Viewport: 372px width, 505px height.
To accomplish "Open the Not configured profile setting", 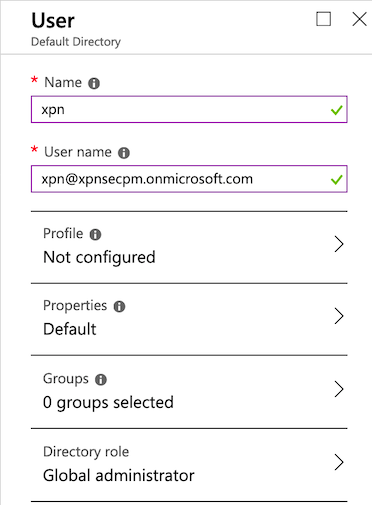I will tap(99, 258).
